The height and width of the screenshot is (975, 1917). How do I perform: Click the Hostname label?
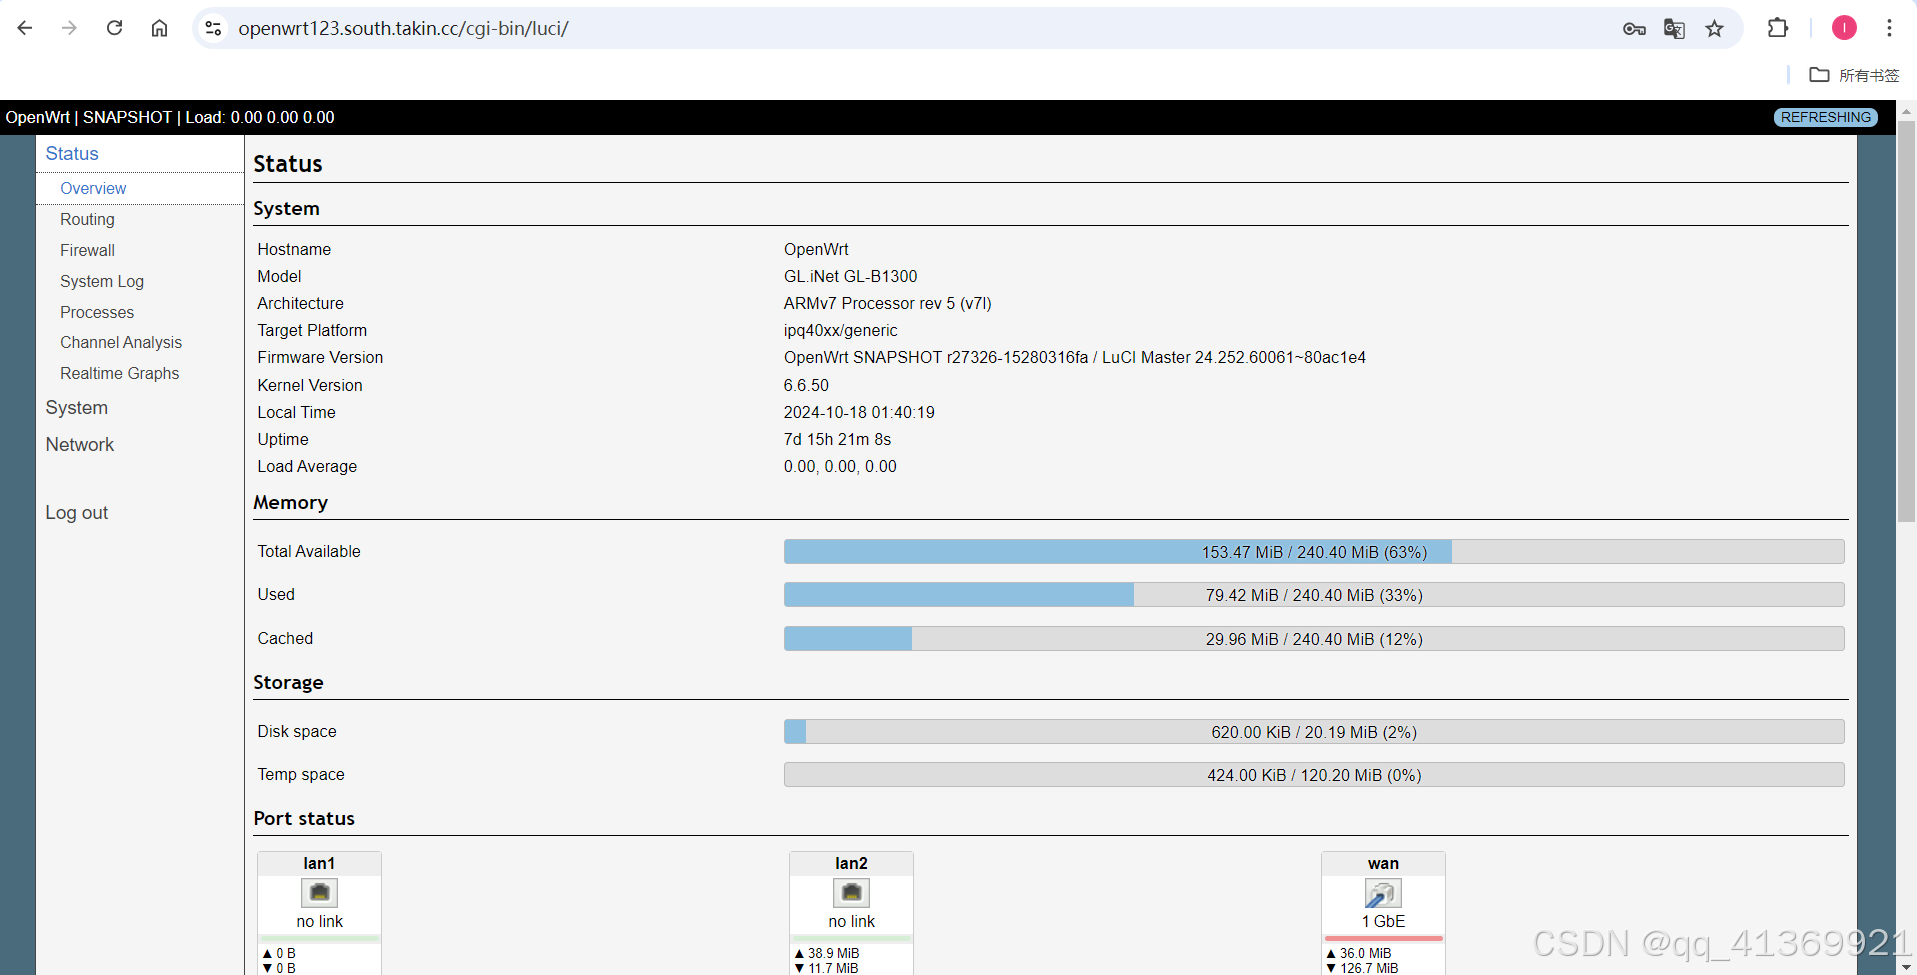pyautogui.click(x=294, y=249)
